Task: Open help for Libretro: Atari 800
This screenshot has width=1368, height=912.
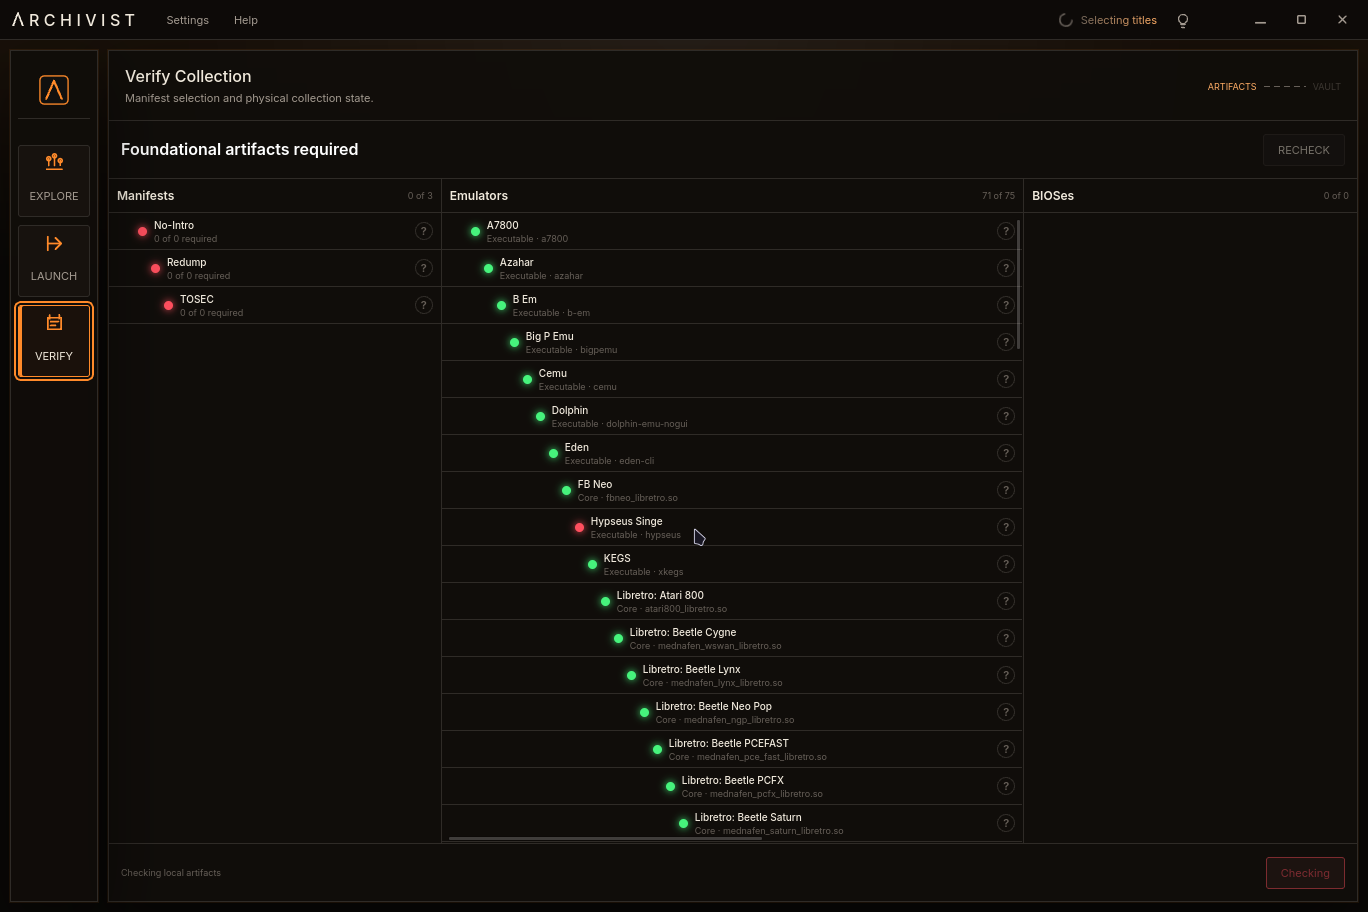Action: [1006, 601]
